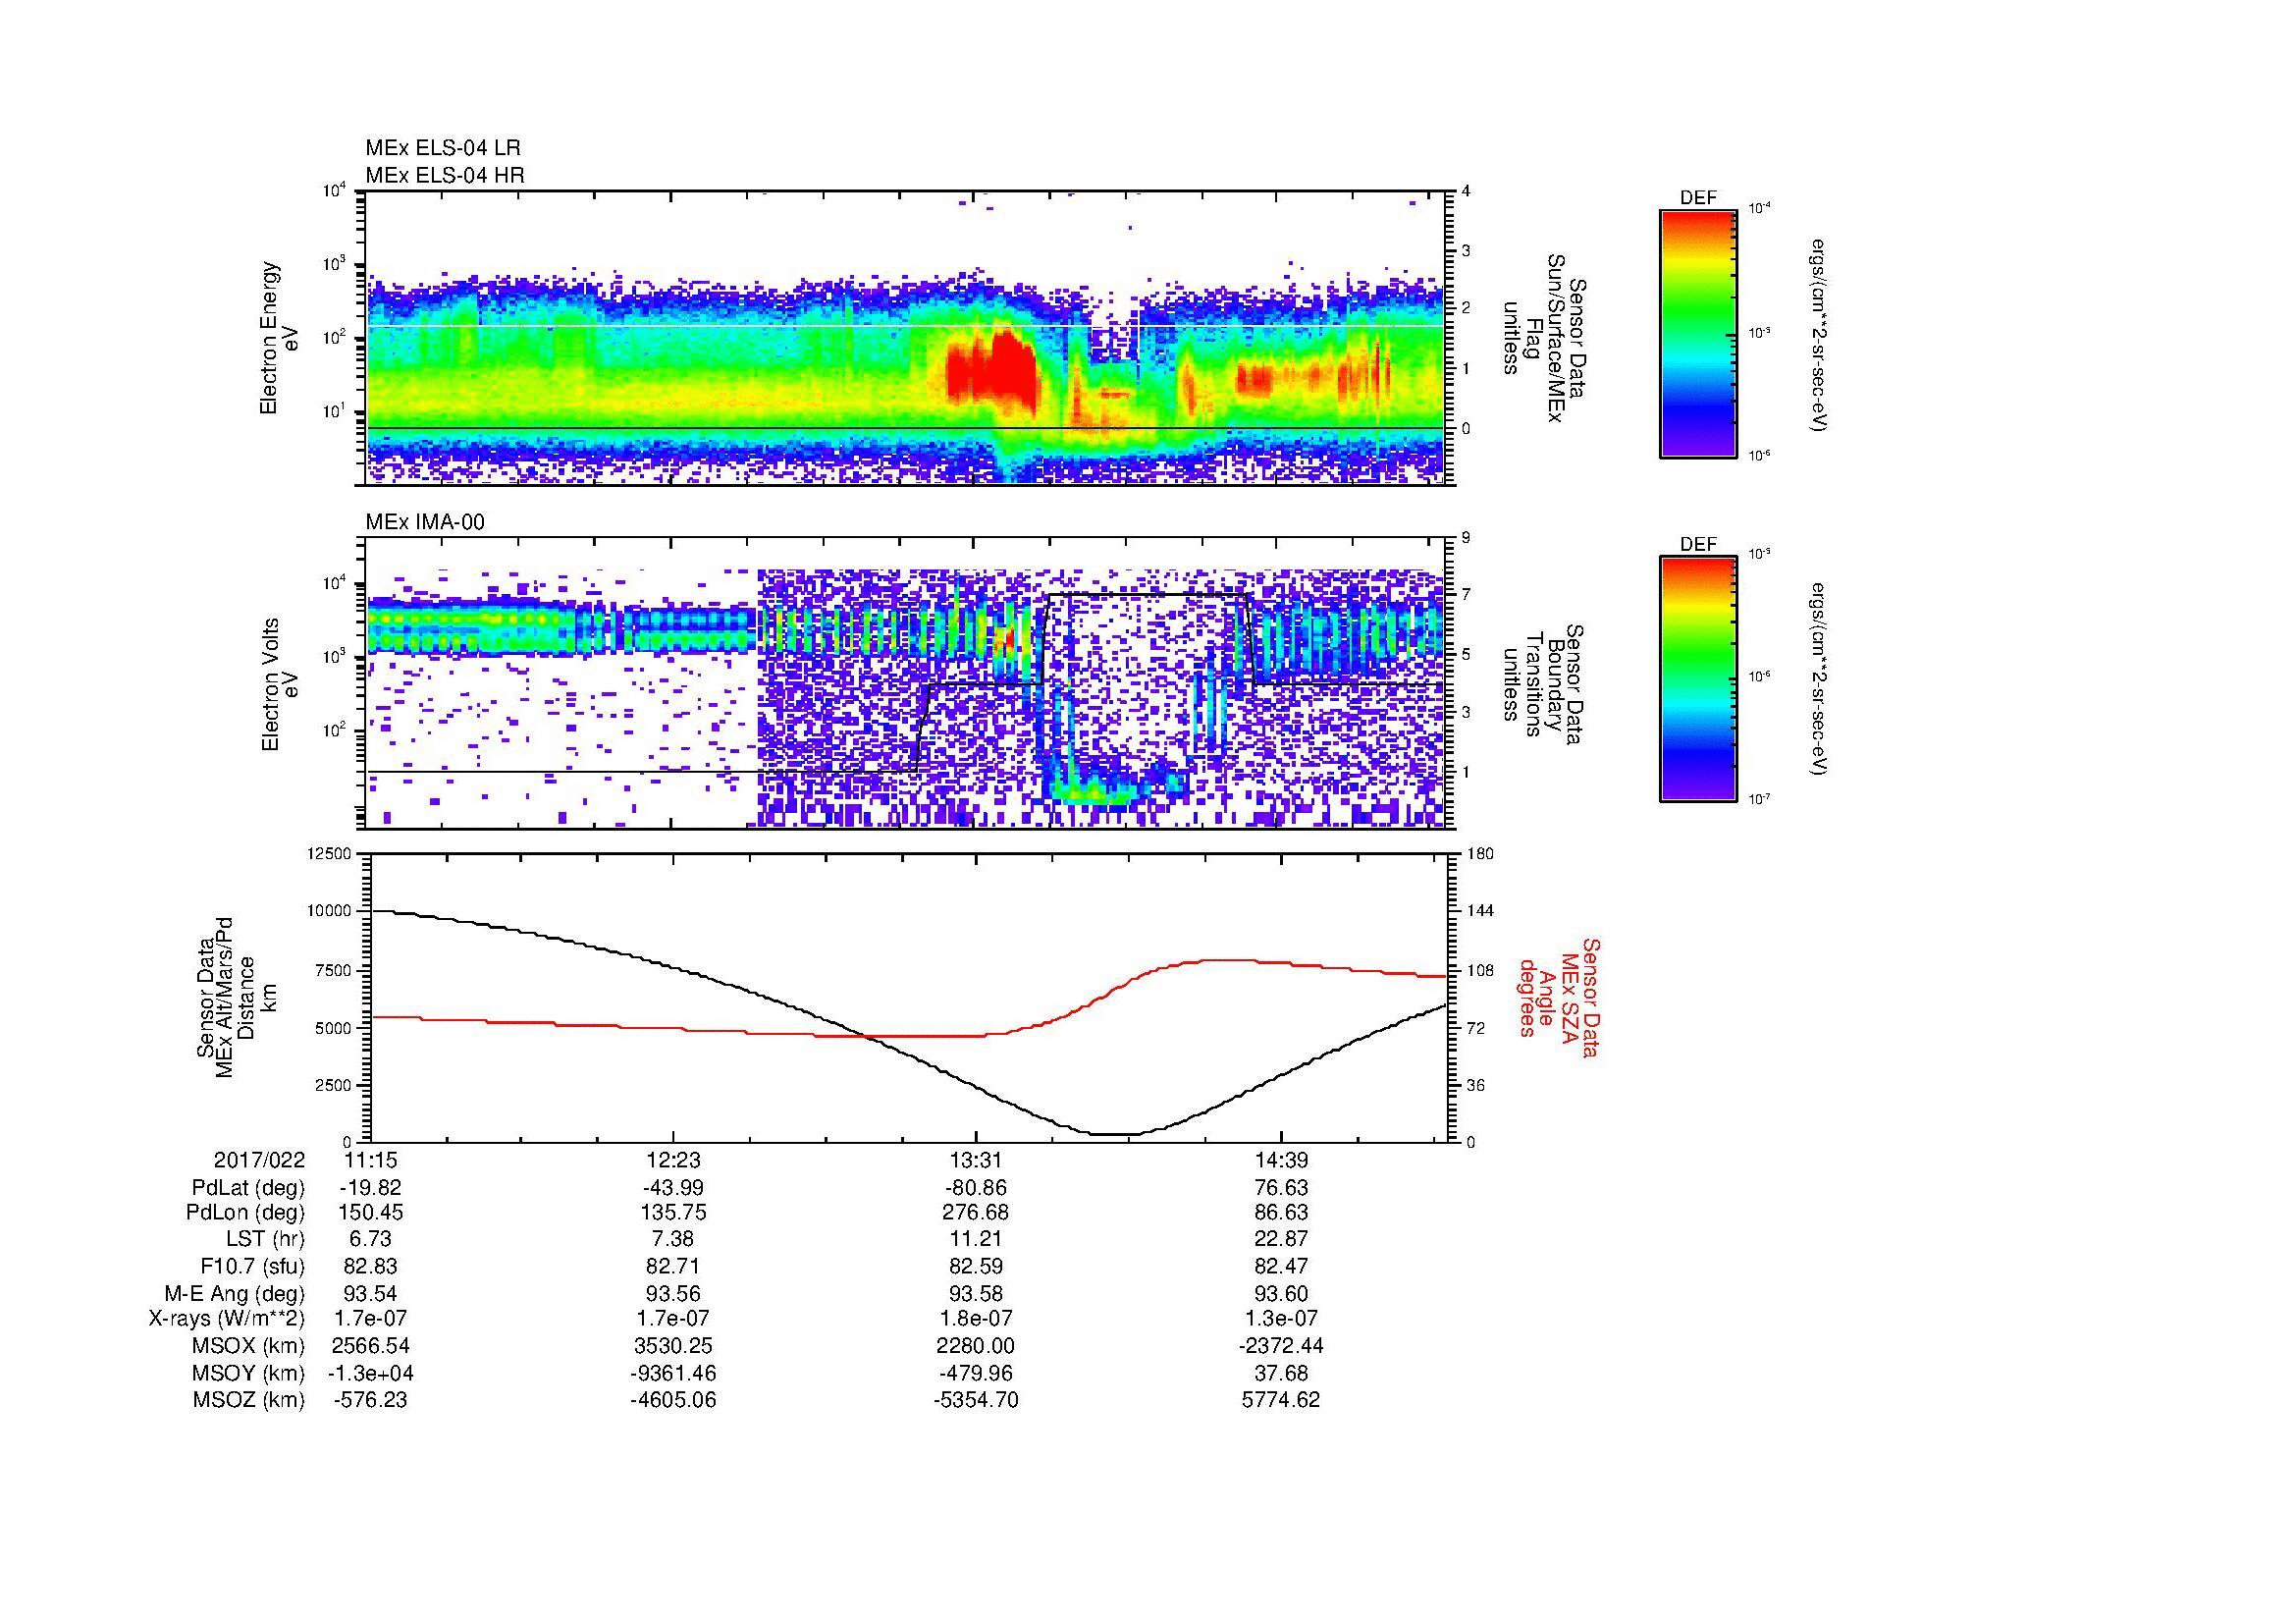The image size is (2296, 1623).
Task: Click the 'MSOX (km)' row label
Action: (x=248, y=1346)
